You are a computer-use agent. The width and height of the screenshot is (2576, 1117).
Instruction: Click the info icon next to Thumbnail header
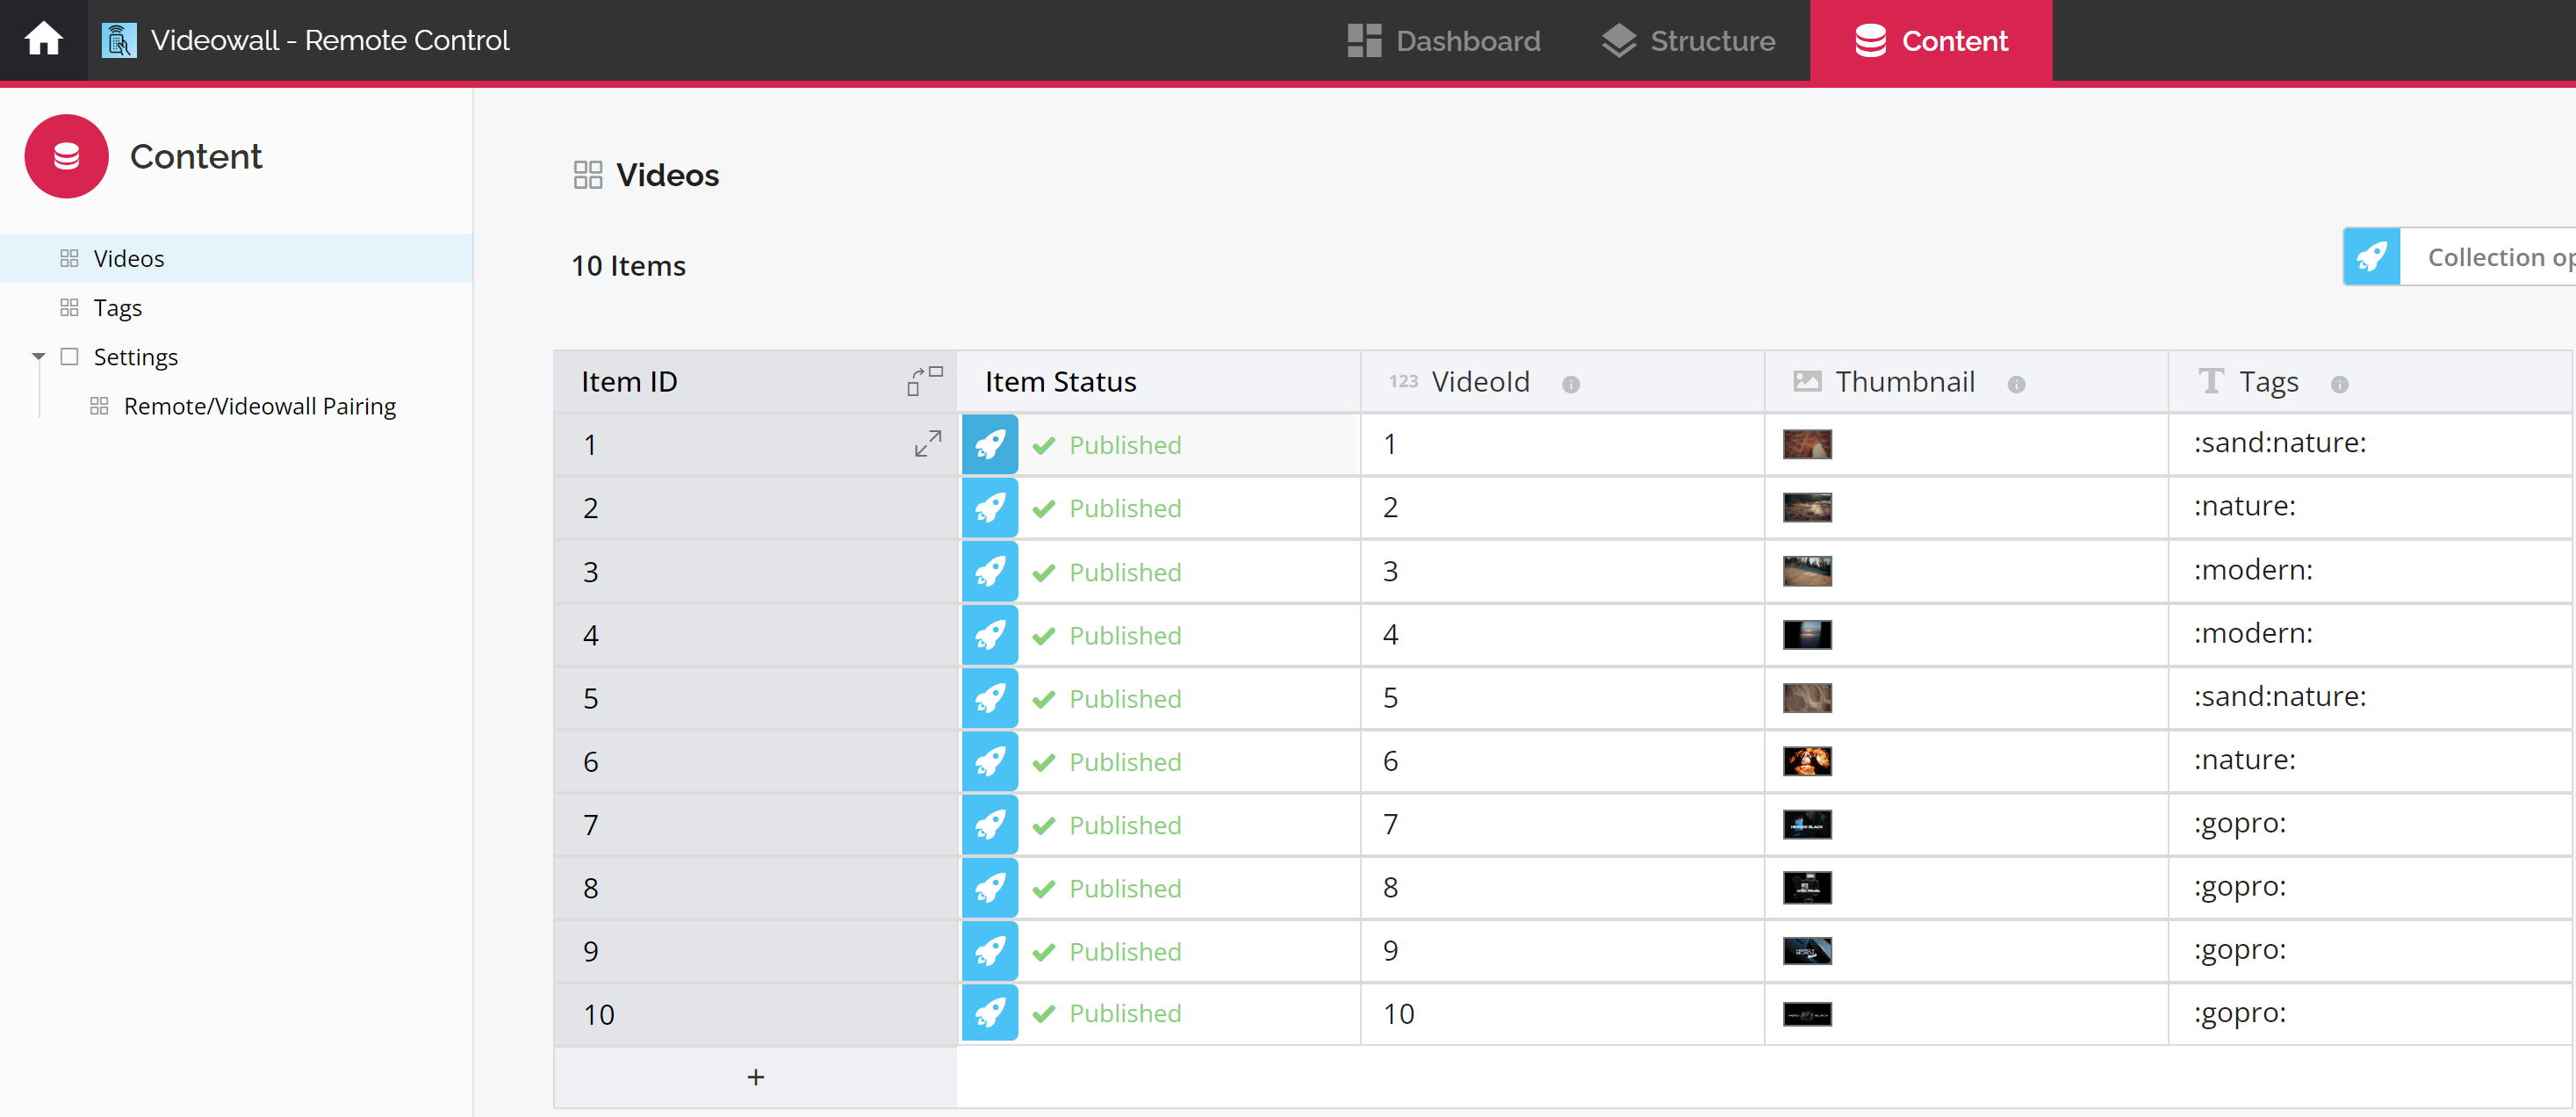point(2016,384)
